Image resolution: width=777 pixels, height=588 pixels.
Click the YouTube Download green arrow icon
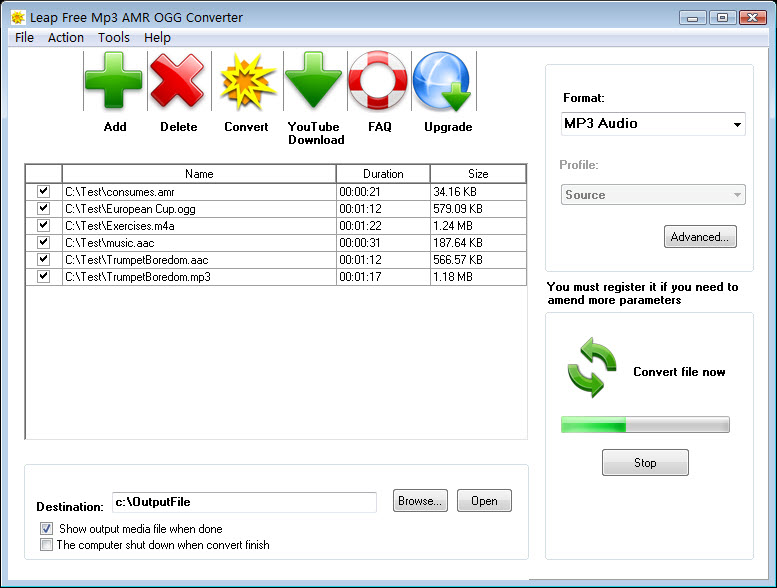(x=313, y=80)
